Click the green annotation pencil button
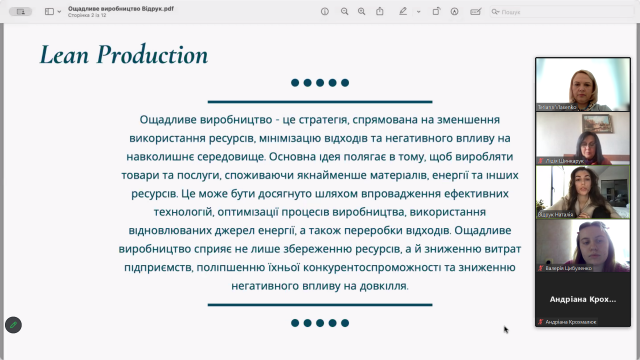This screenshot has height=360, width=640. tap(13, 325)
